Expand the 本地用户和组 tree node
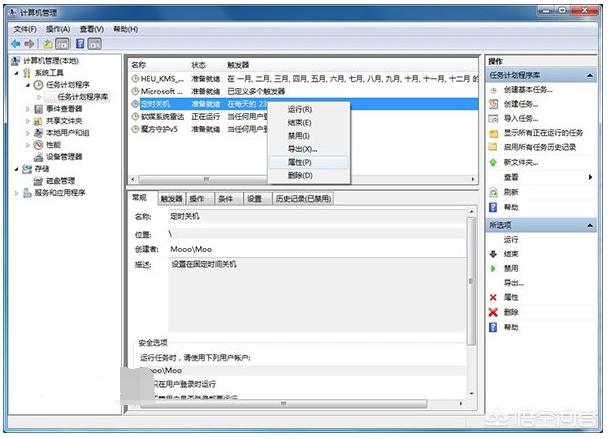Image resolution: width=608 pixels, height=439 pixels. pyautogui.click(x=28, y=133)
